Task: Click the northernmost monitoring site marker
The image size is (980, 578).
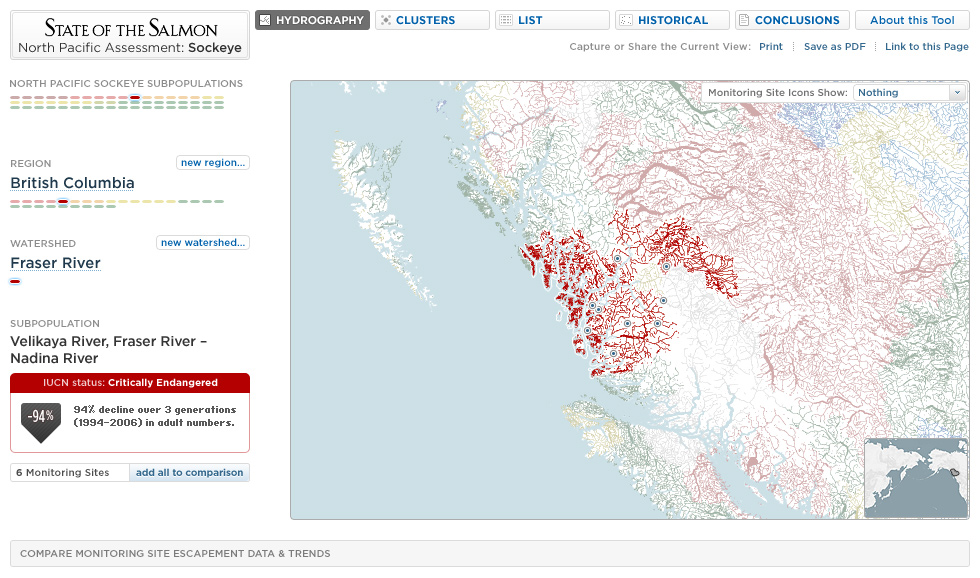Action: (x=618, y=258)
